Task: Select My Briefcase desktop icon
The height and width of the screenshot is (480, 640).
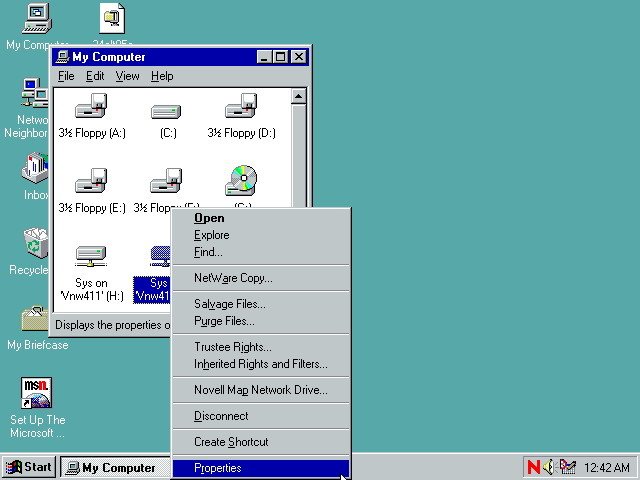Action: [36, 318]
